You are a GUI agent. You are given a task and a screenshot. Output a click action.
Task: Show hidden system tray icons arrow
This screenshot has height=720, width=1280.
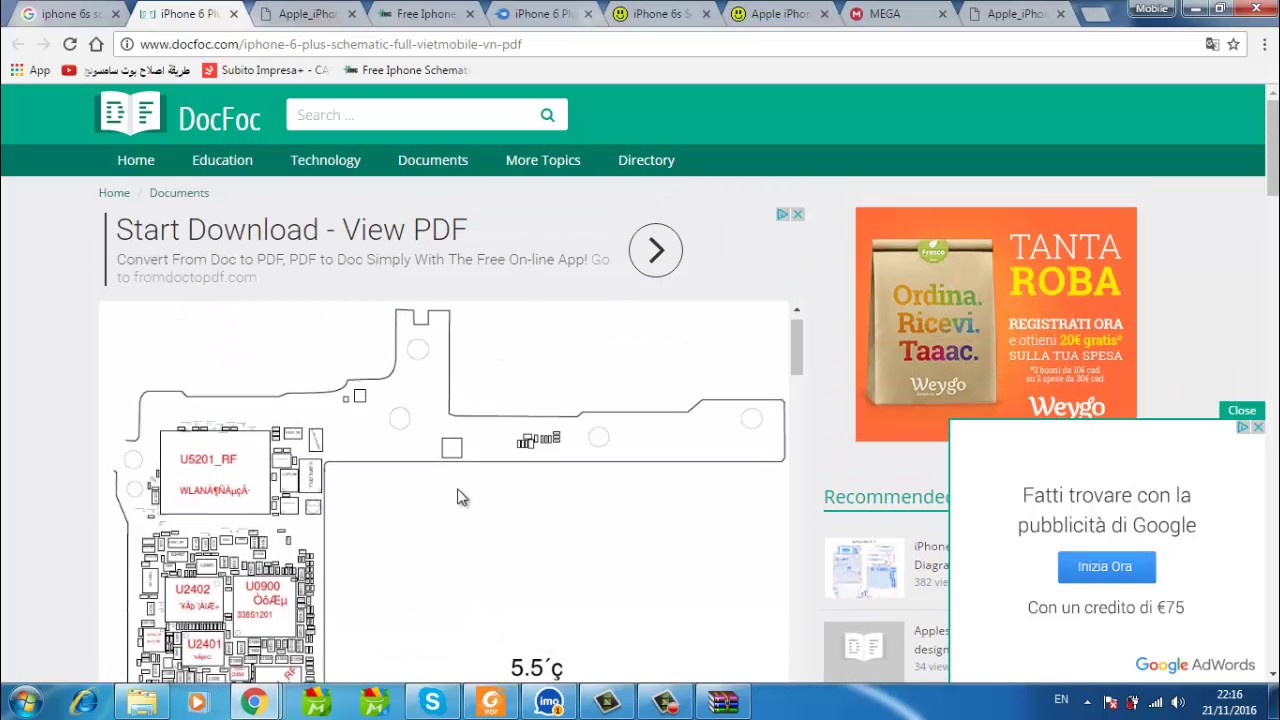pyautogui.click(x=1087, y=702)
